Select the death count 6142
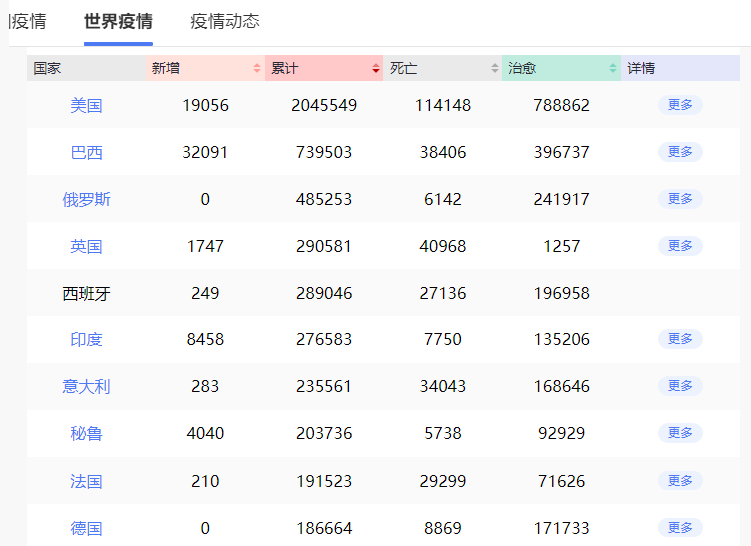Viewport: 751px width, 546px height. (x=443, y=199)
